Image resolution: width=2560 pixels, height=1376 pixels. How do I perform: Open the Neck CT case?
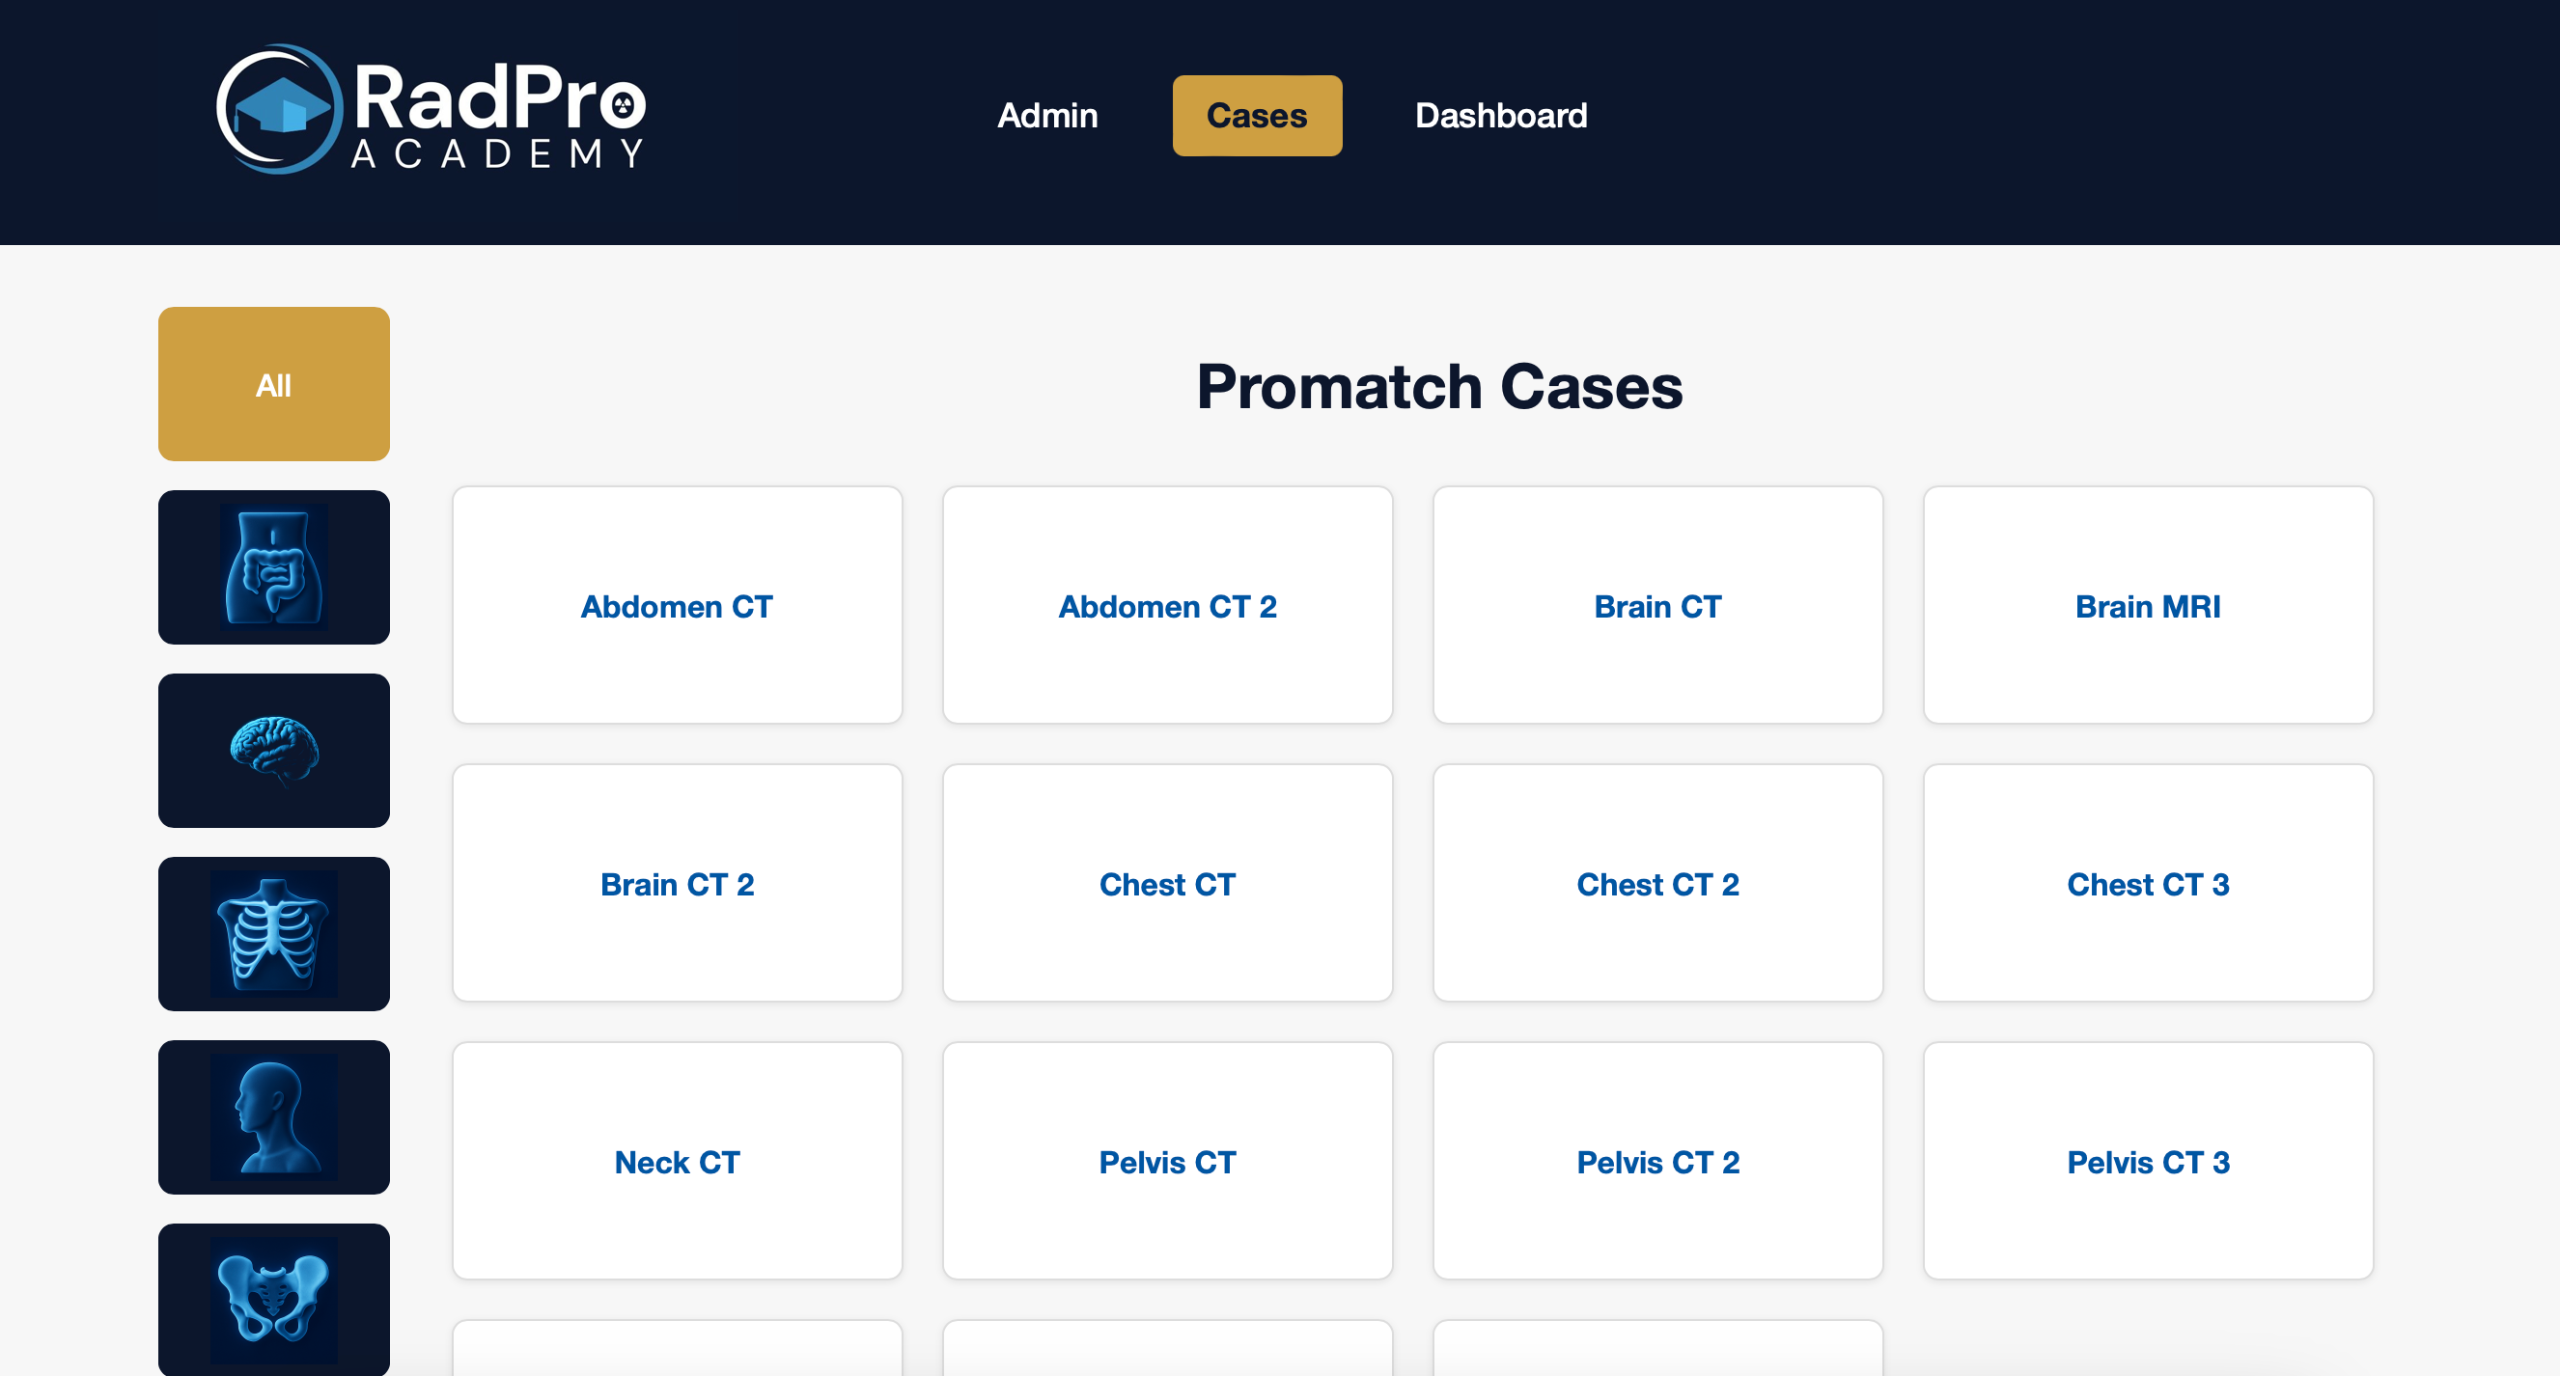677,1162
